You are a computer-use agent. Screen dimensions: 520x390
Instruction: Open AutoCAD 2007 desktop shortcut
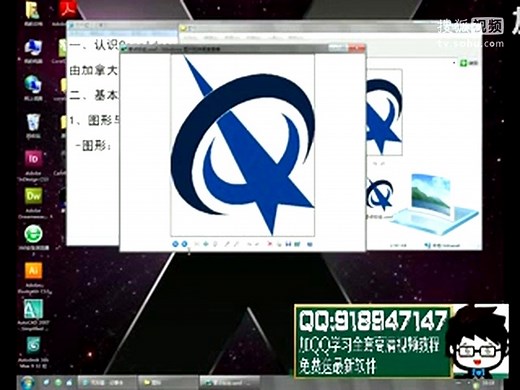click(33, 315)
